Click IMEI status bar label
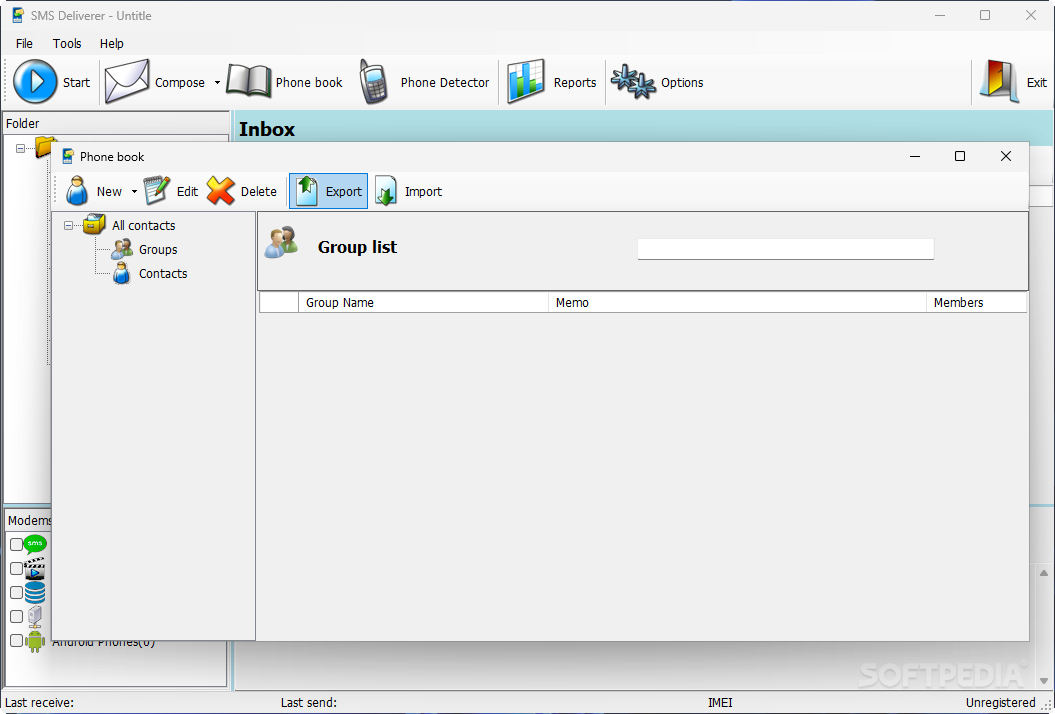The height and width of the screenshot is (714, 1055). 720,703
